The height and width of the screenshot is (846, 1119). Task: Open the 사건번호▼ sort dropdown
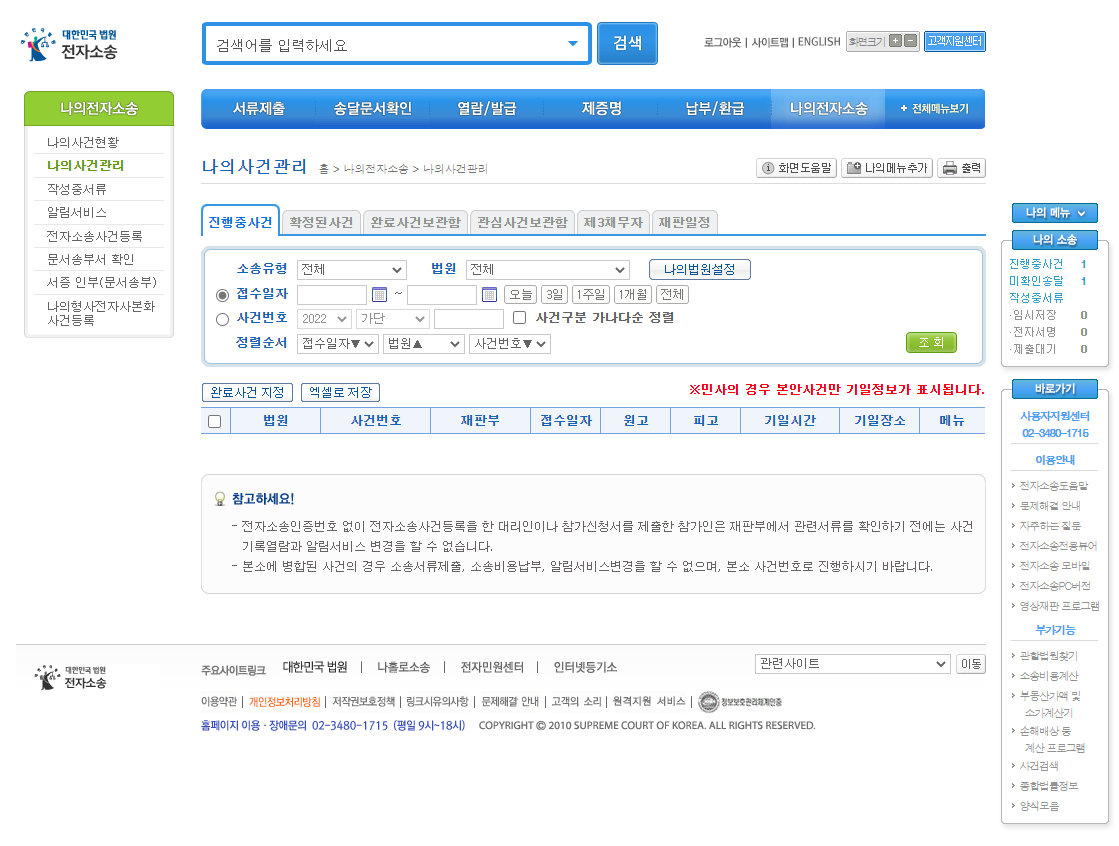pos(510,343)
